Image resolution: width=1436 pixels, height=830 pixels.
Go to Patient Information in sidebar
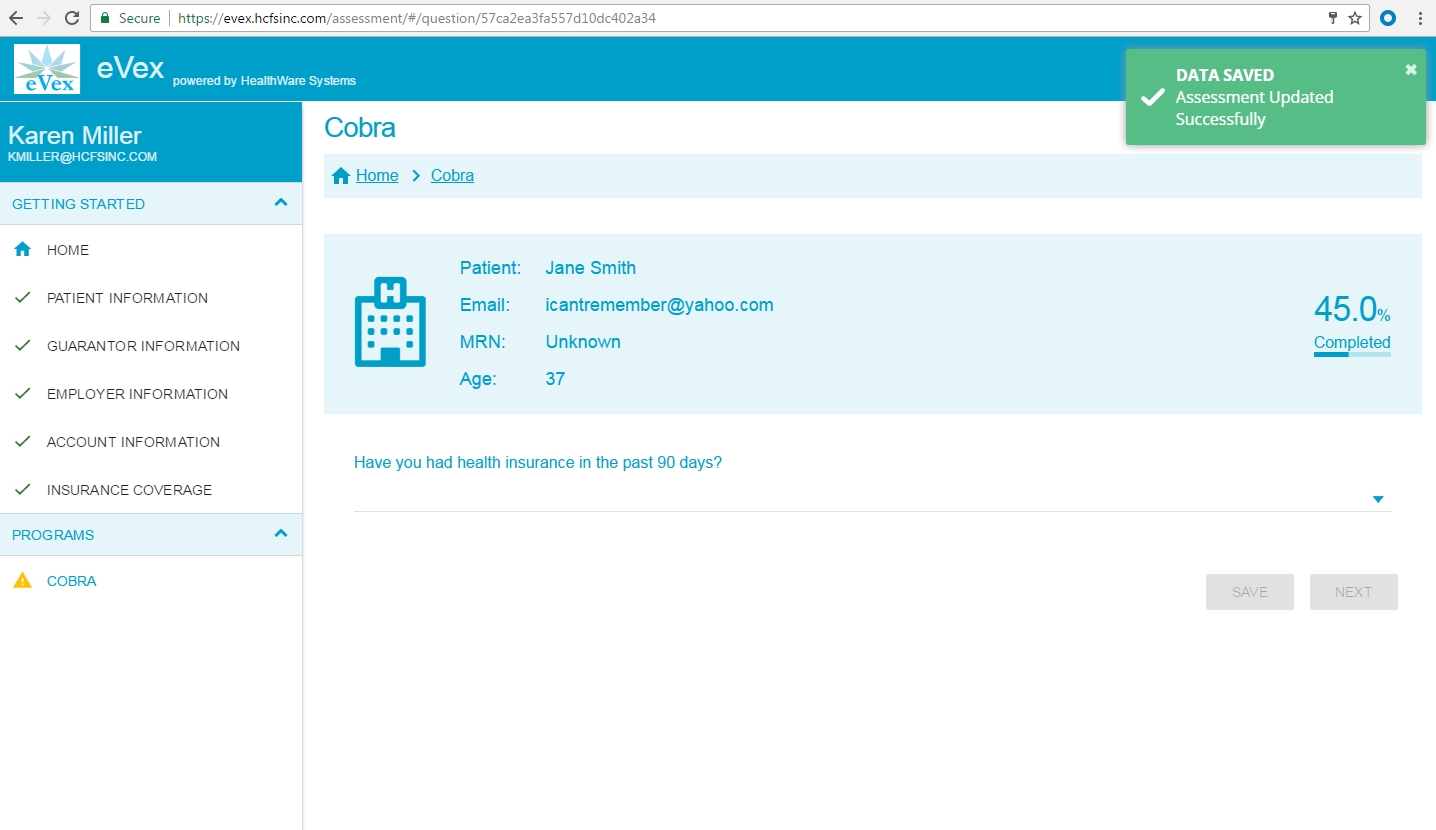127,298
